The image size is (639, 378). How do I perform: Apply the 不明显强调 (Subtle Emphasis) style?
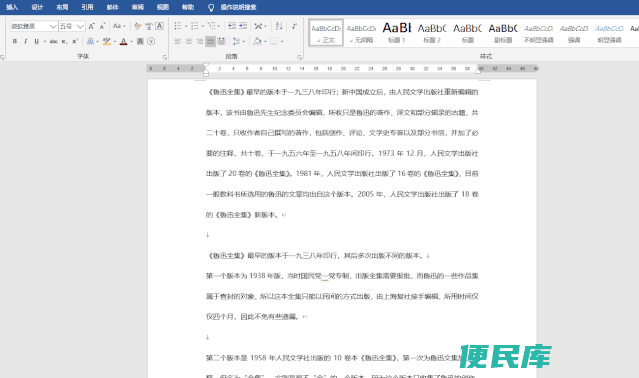point(538,33)
